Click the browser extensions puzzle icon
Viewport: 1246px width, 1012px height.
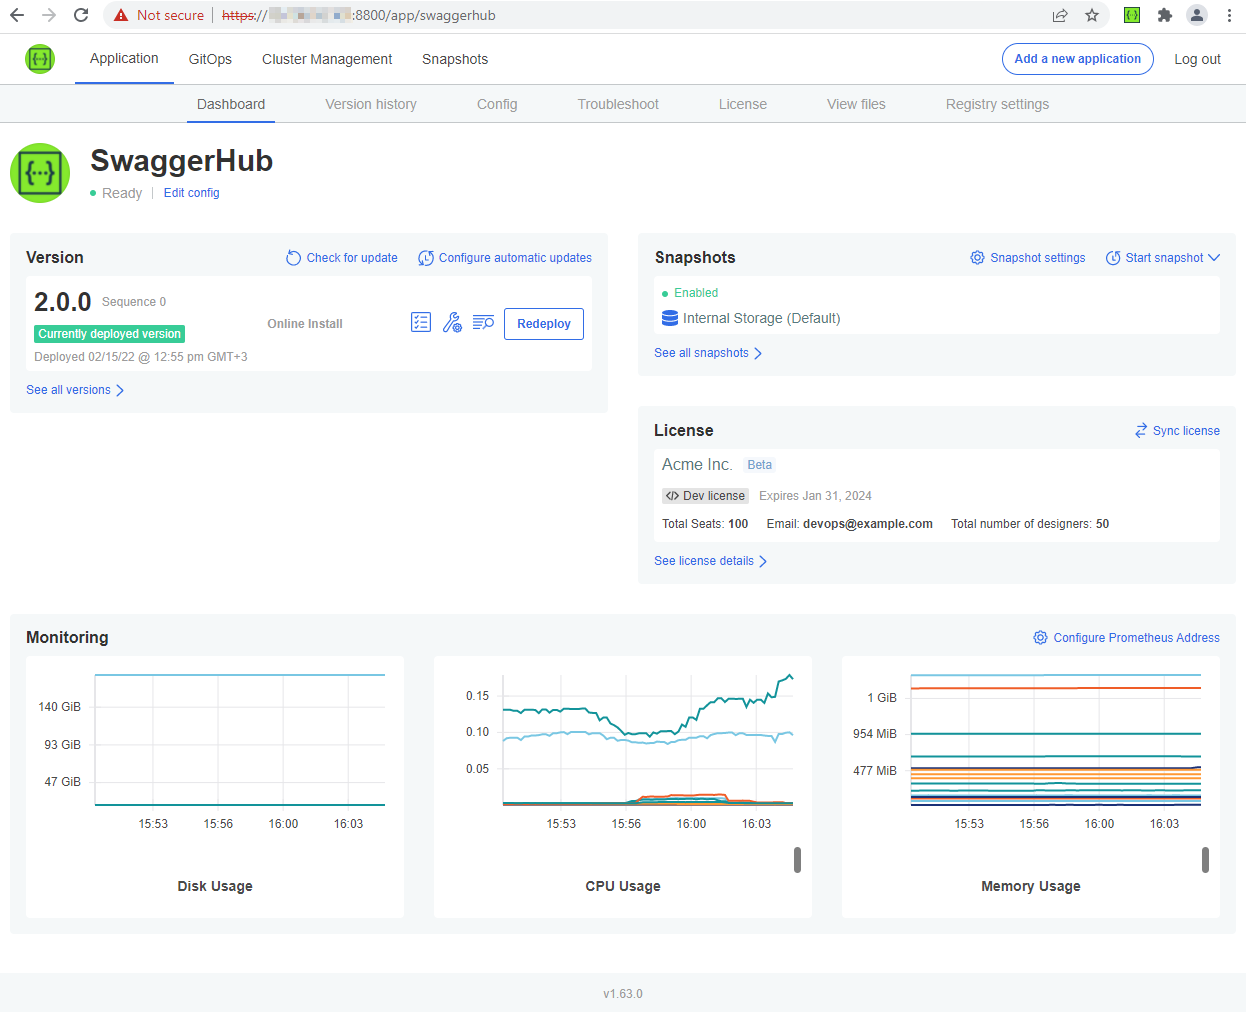tap(1164, 15)
